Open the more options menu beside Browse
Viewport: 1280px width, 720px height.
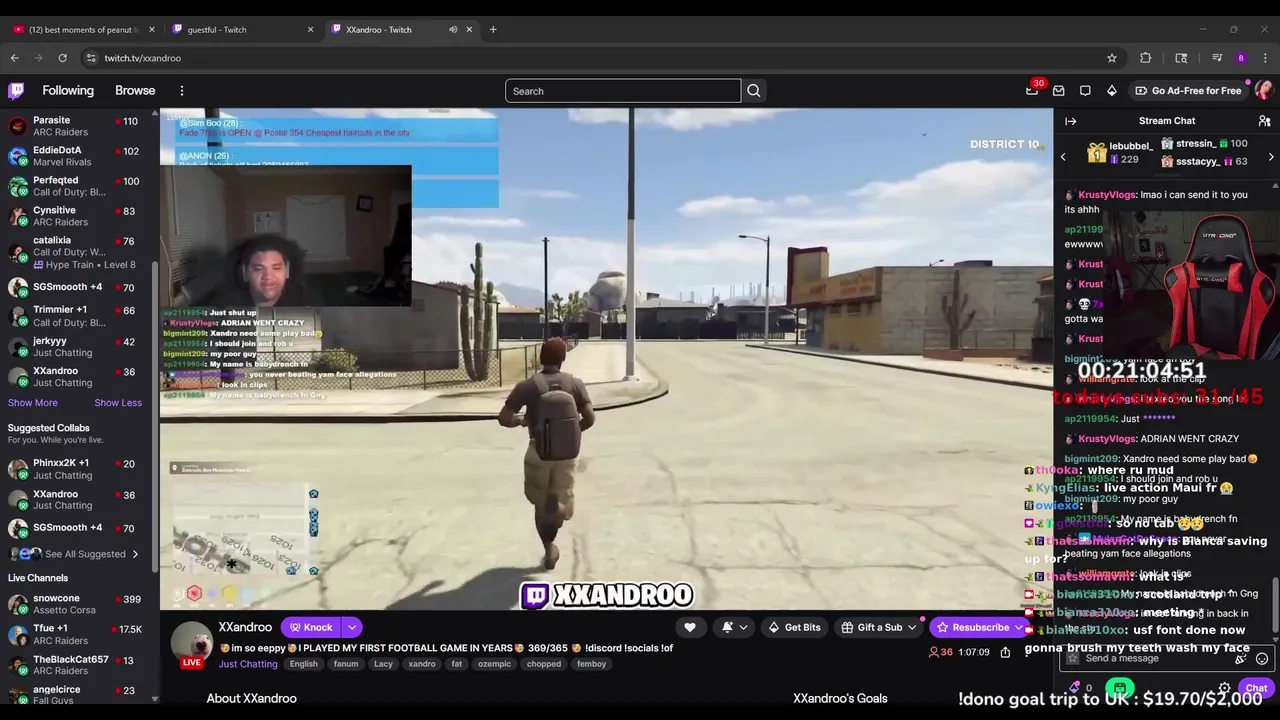182,91
